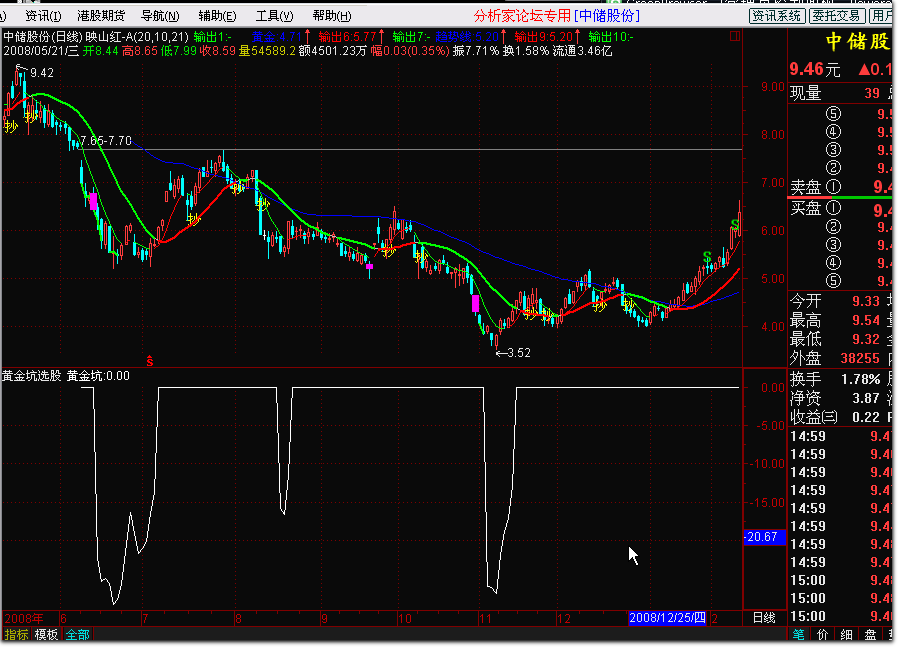Click the 9.42 high price arrow label

click(x=36, y=73)
